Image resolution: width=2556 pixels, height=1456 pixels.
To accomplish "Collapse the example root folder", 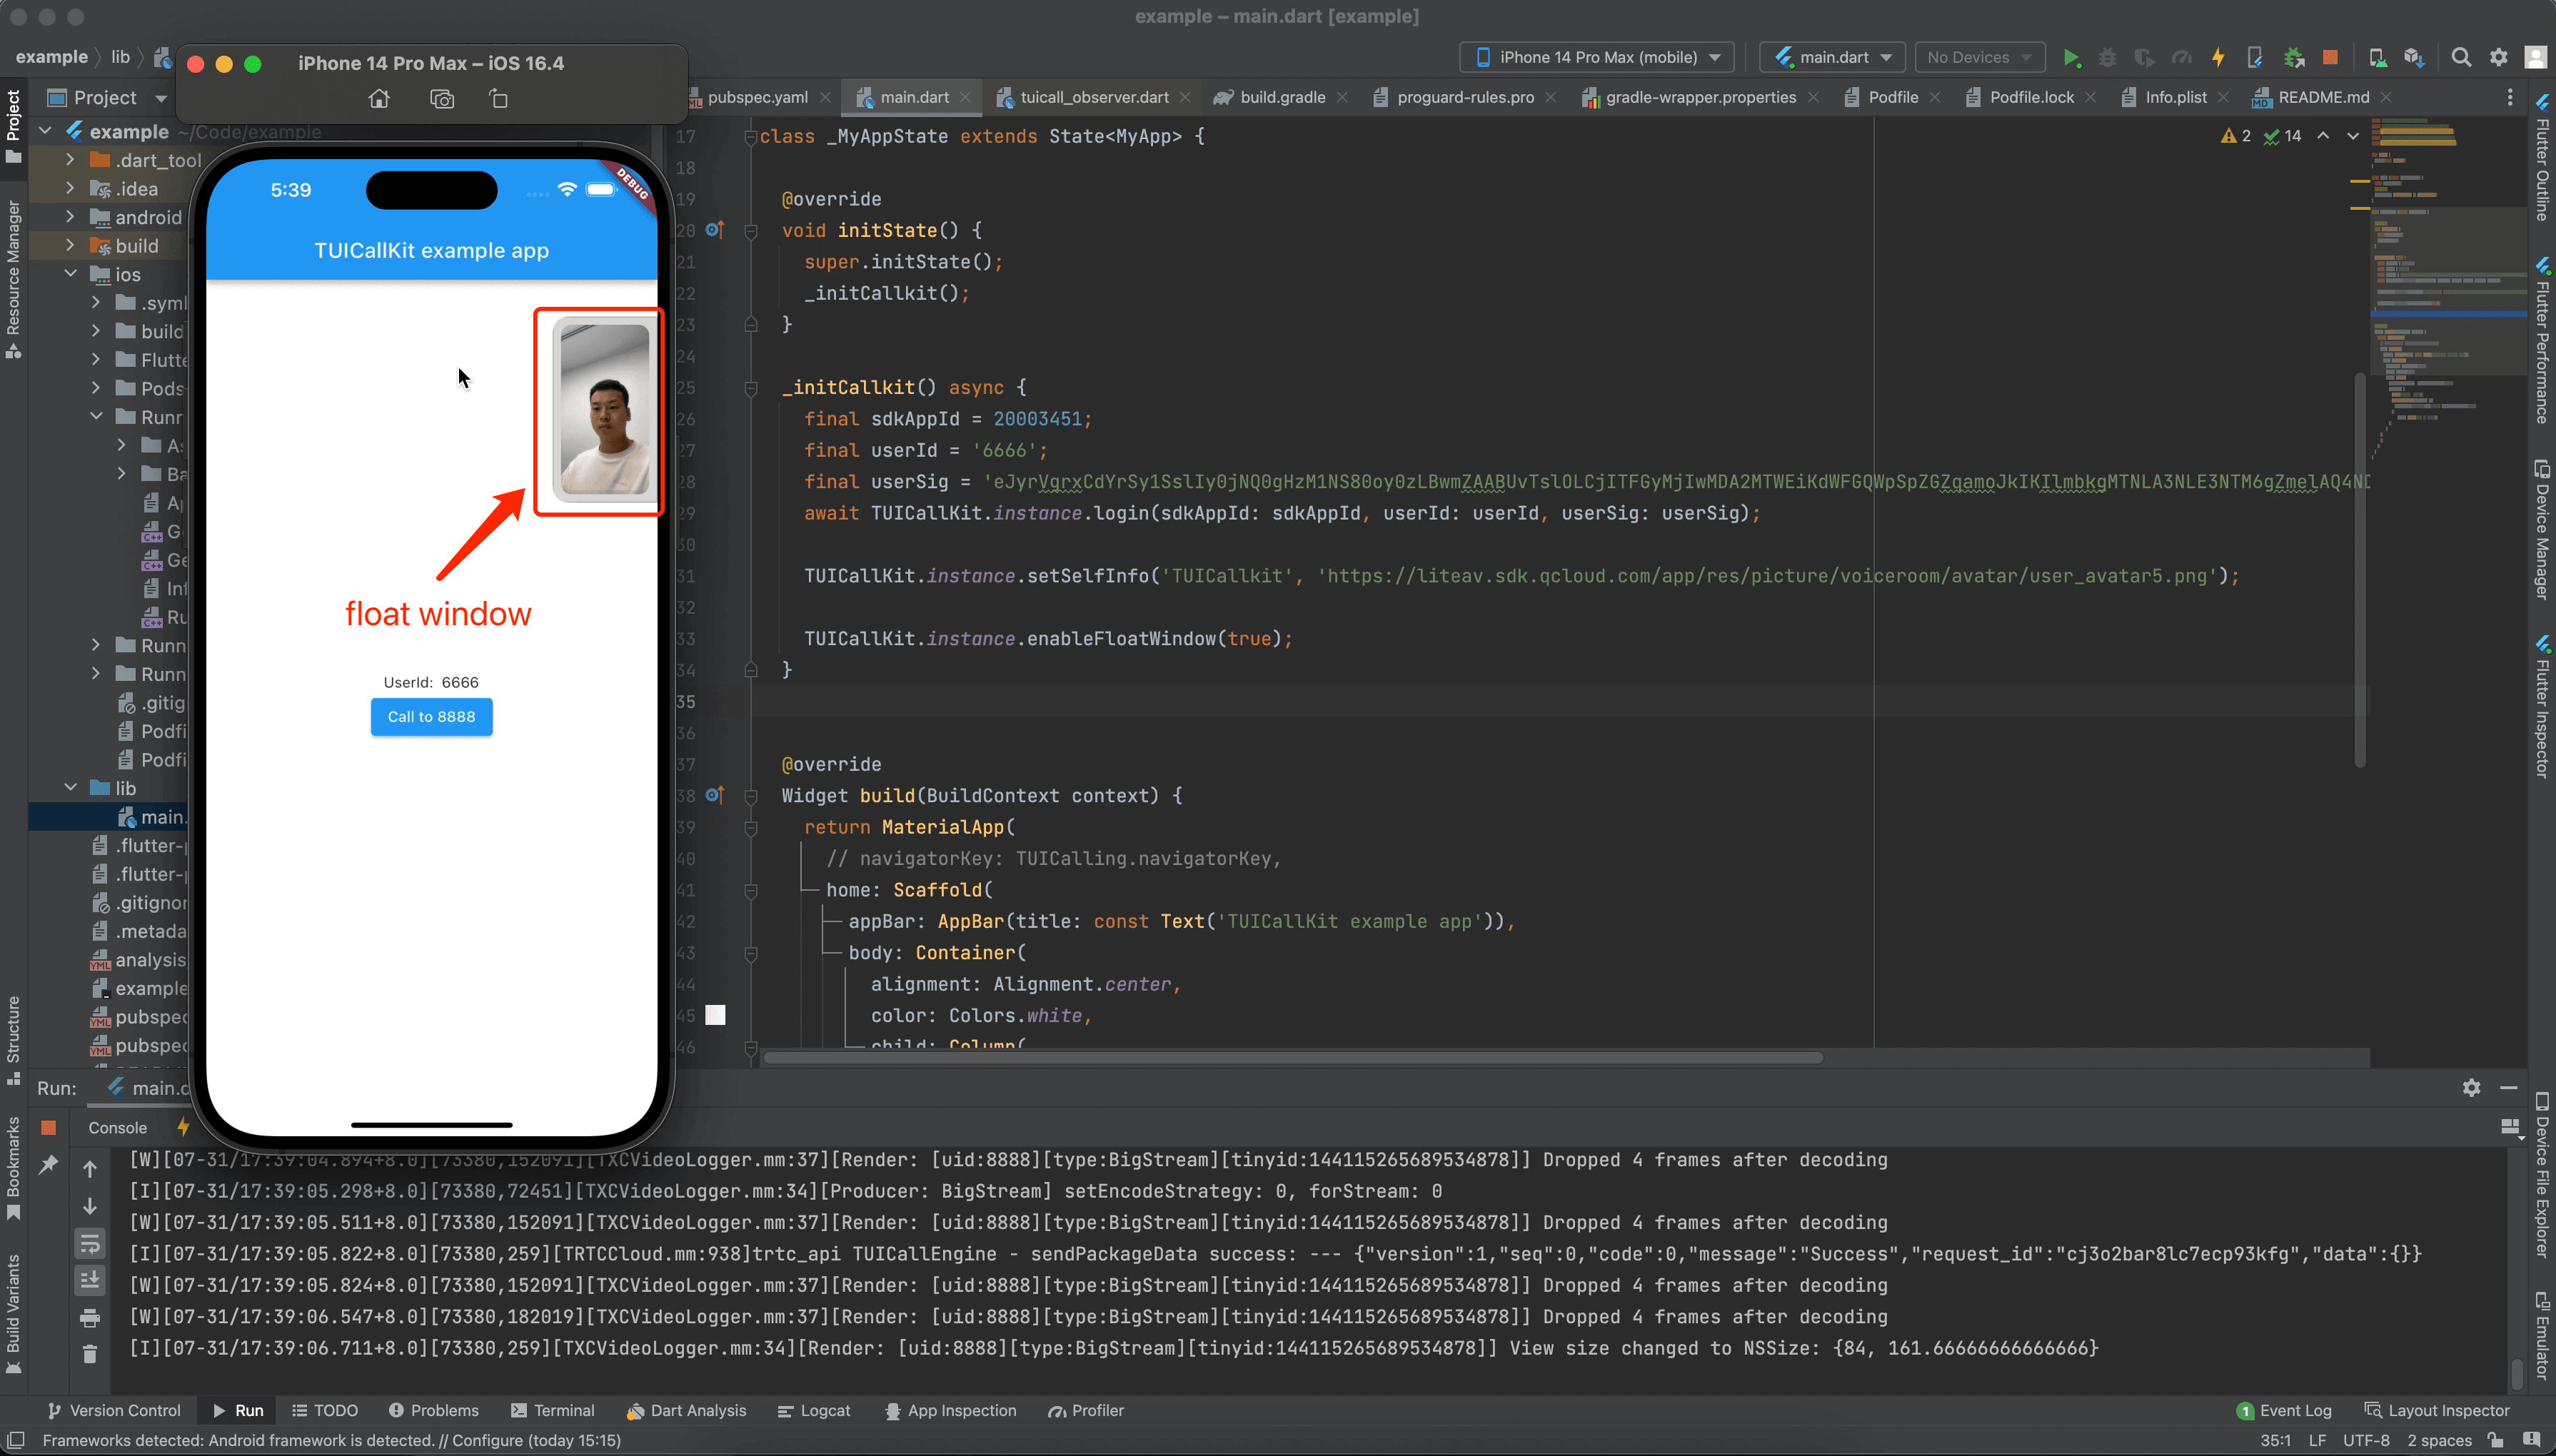I will point(46,131).
